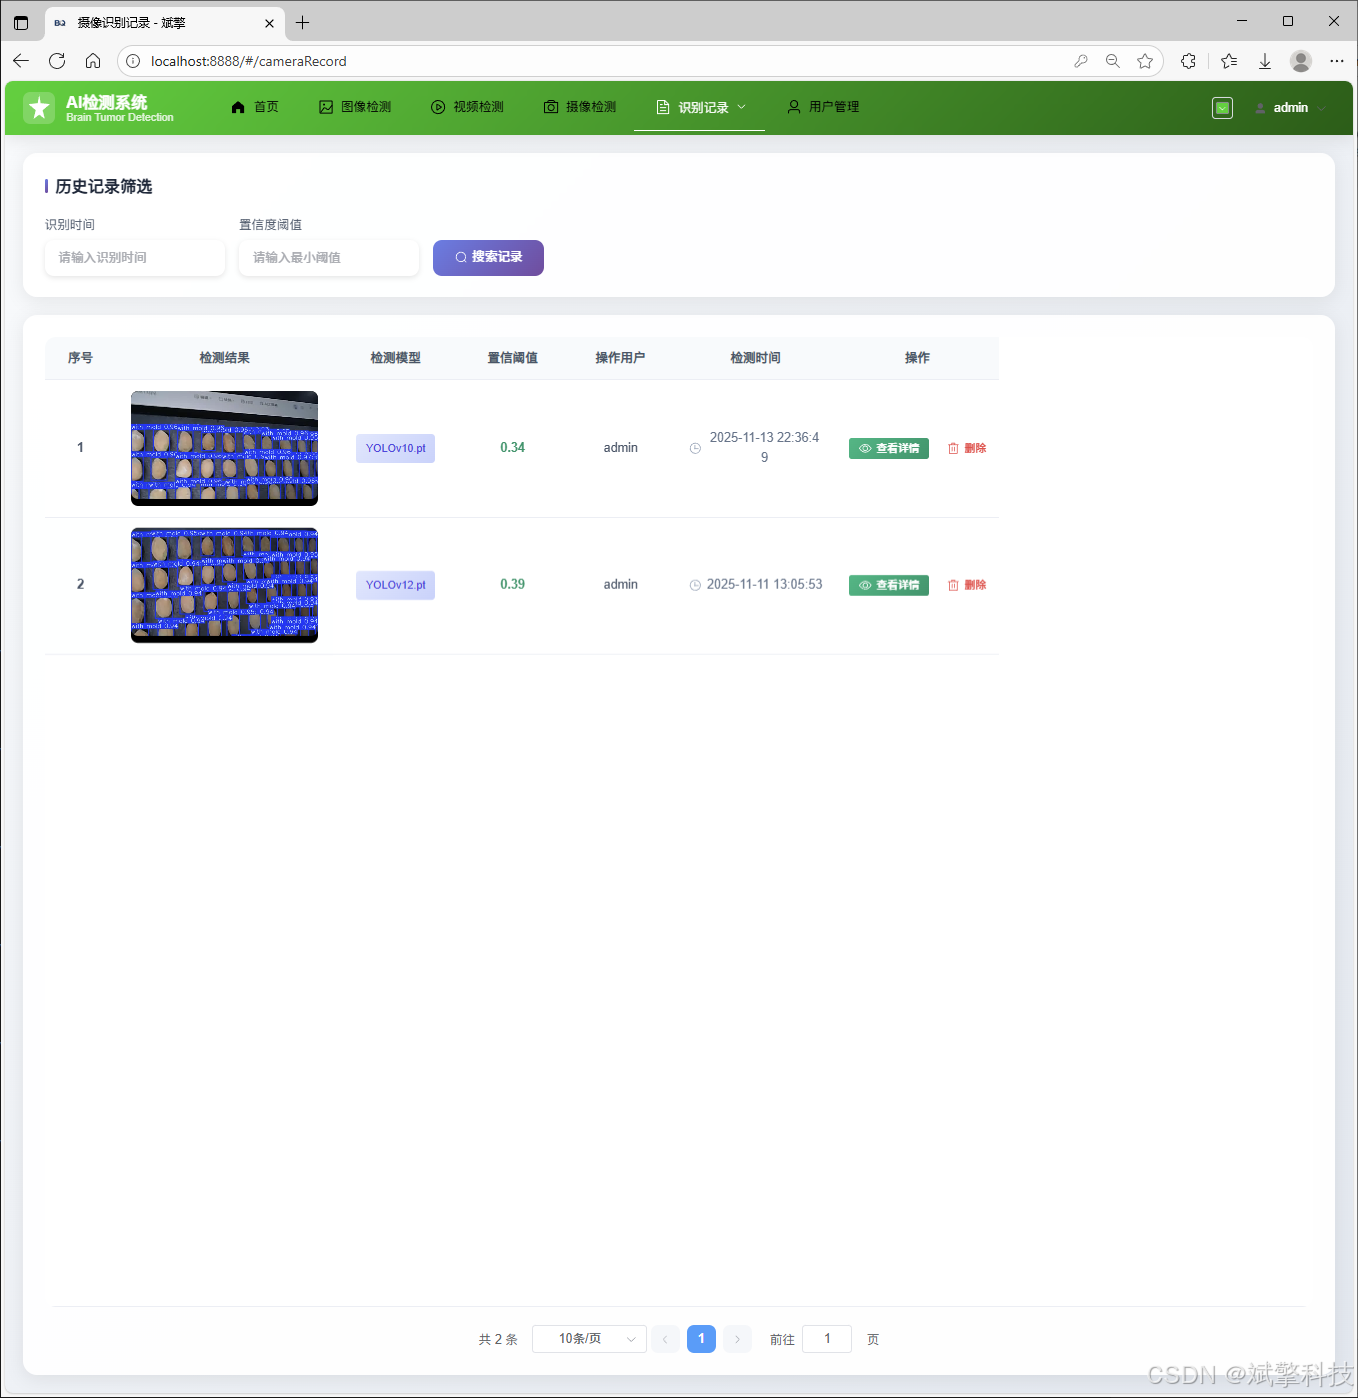1358x1398 pixels.
Task: Delete the YOLOv10.pt record
Action: [967, 448]
